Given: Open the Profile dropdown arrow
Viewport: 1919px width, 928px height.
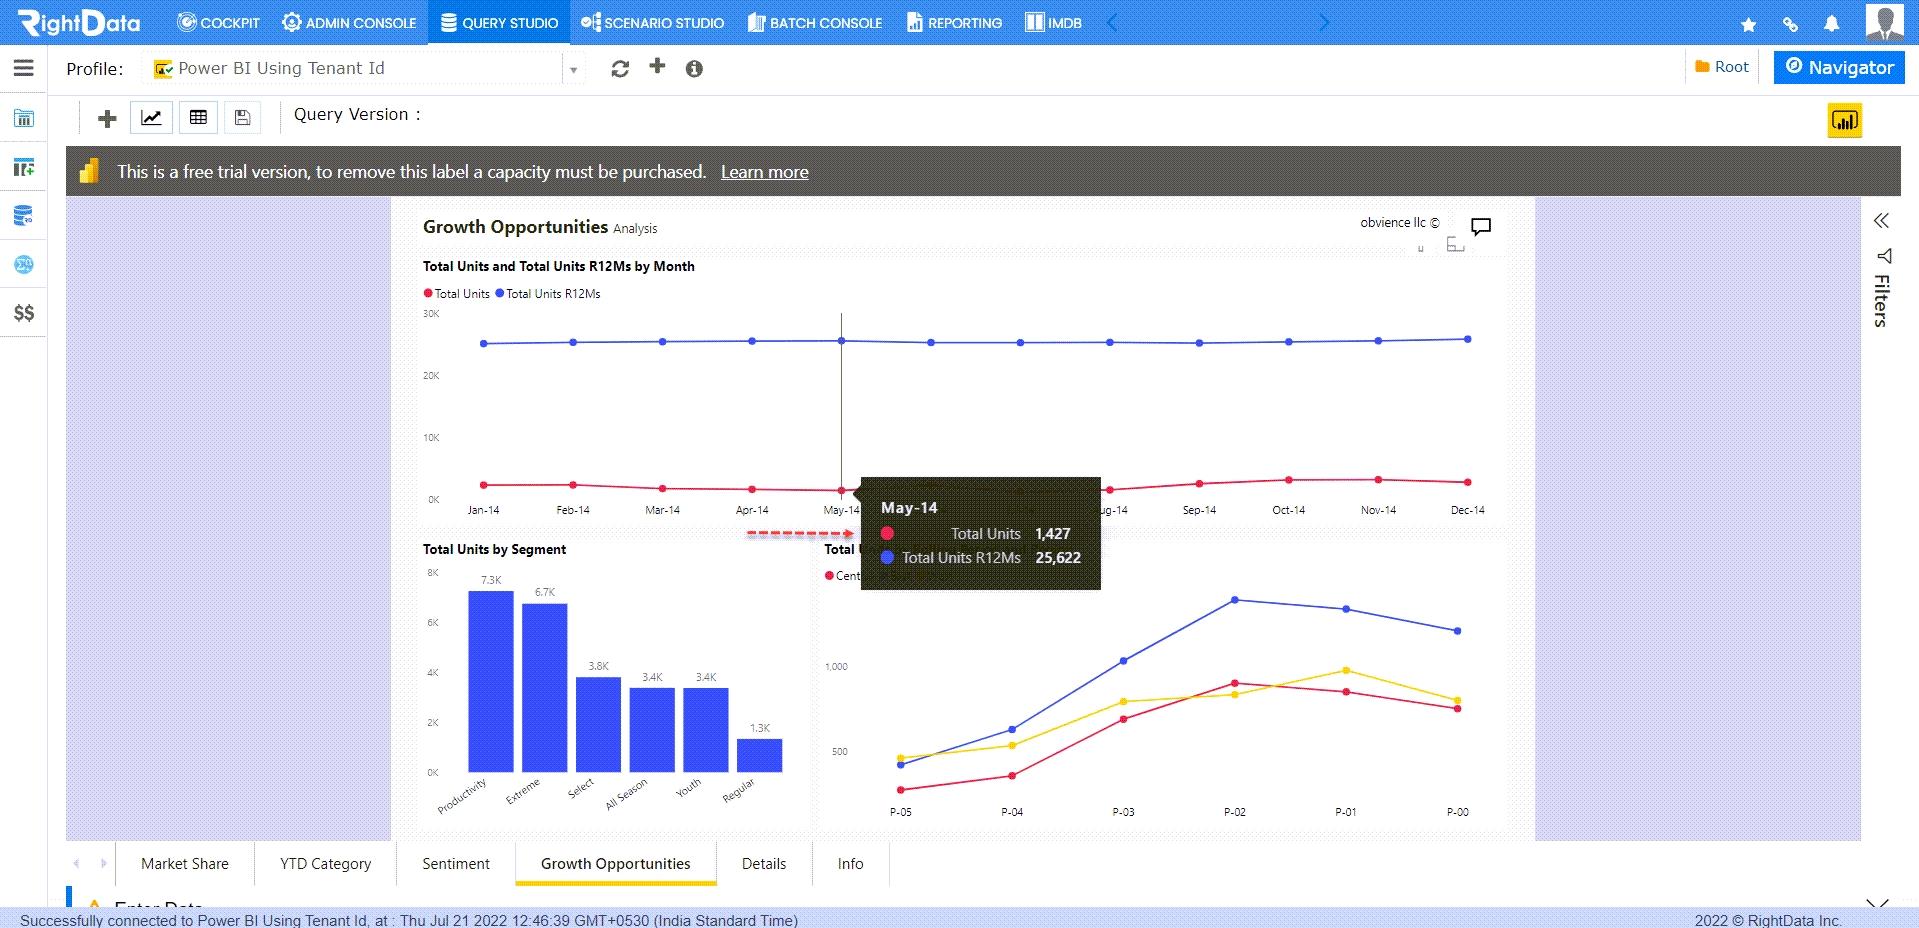Looking at the screenshot, I should pyautogui.click(x=573, y=70).
